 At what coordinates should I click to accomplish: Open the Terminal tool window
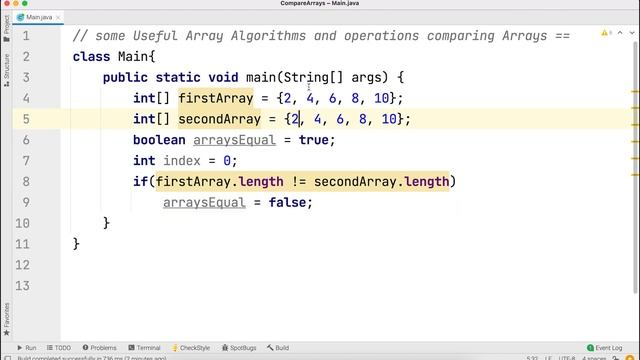[x=144, y=348]
